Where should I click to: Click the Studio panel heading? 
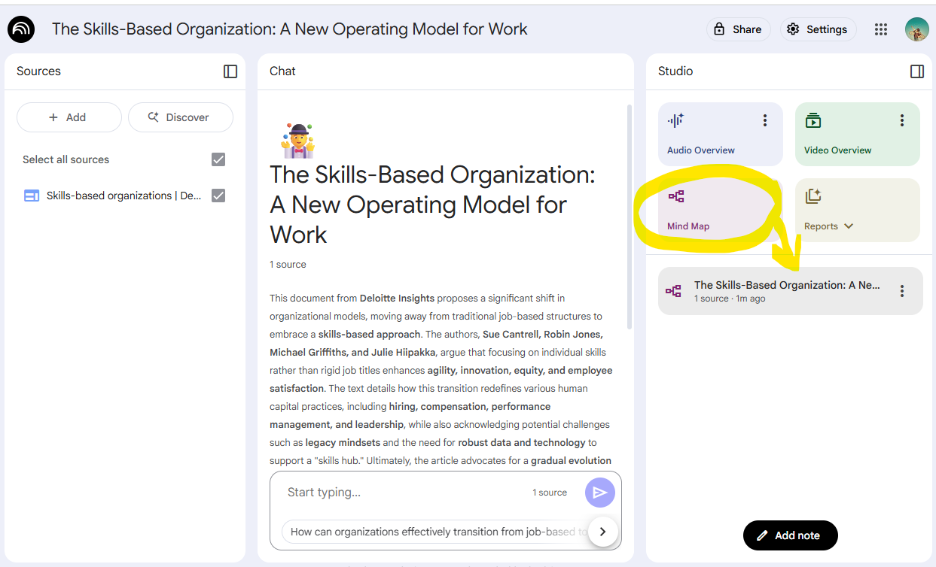(x=675, y=71)
